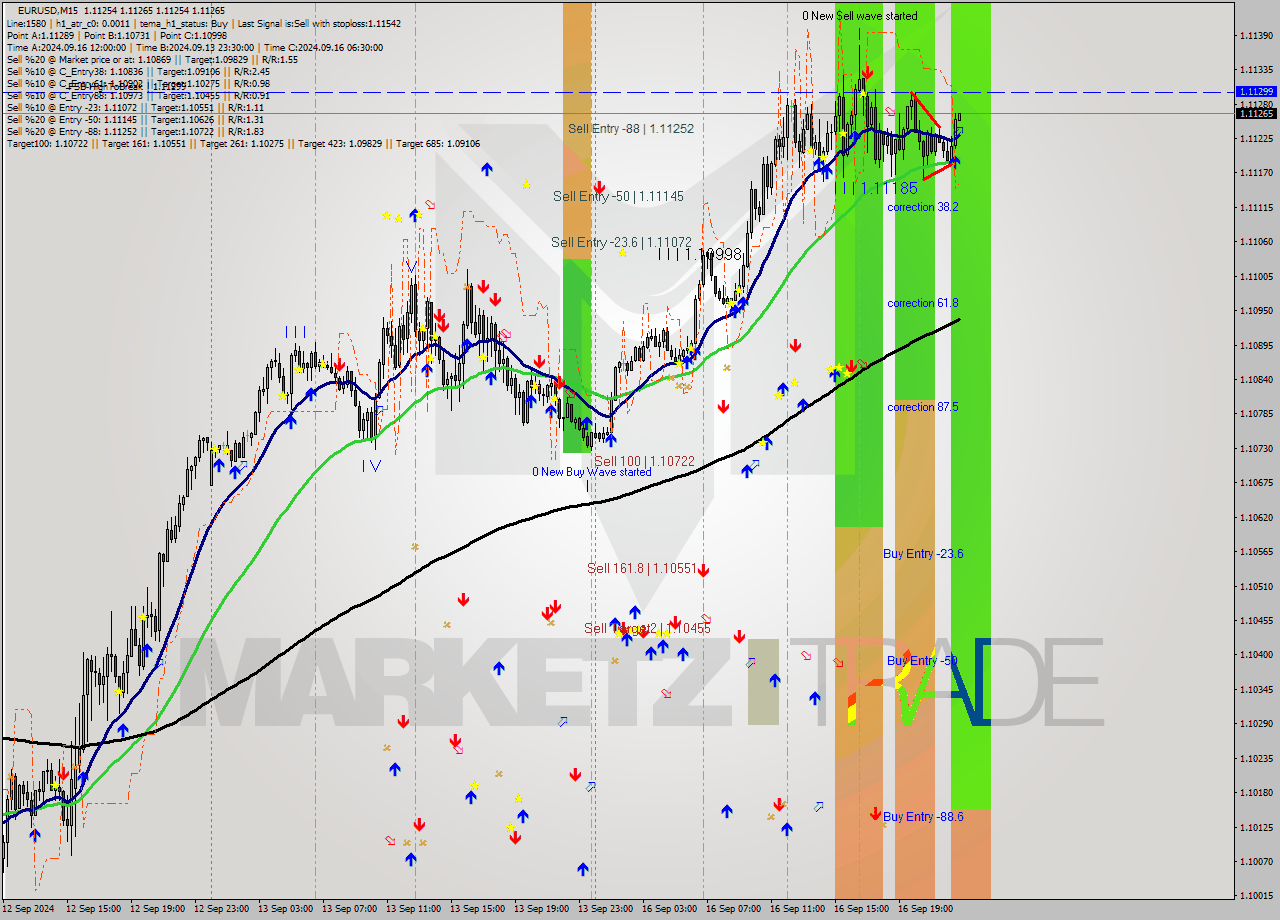Screen dimensions: 1280x920
Task: Click the 'Target100: 1.10722' header line
Action: [x=243, y=143]
